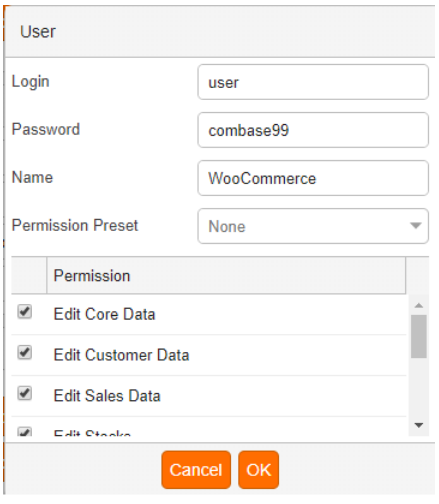Click the Login input field

click(x=313, y=82)
